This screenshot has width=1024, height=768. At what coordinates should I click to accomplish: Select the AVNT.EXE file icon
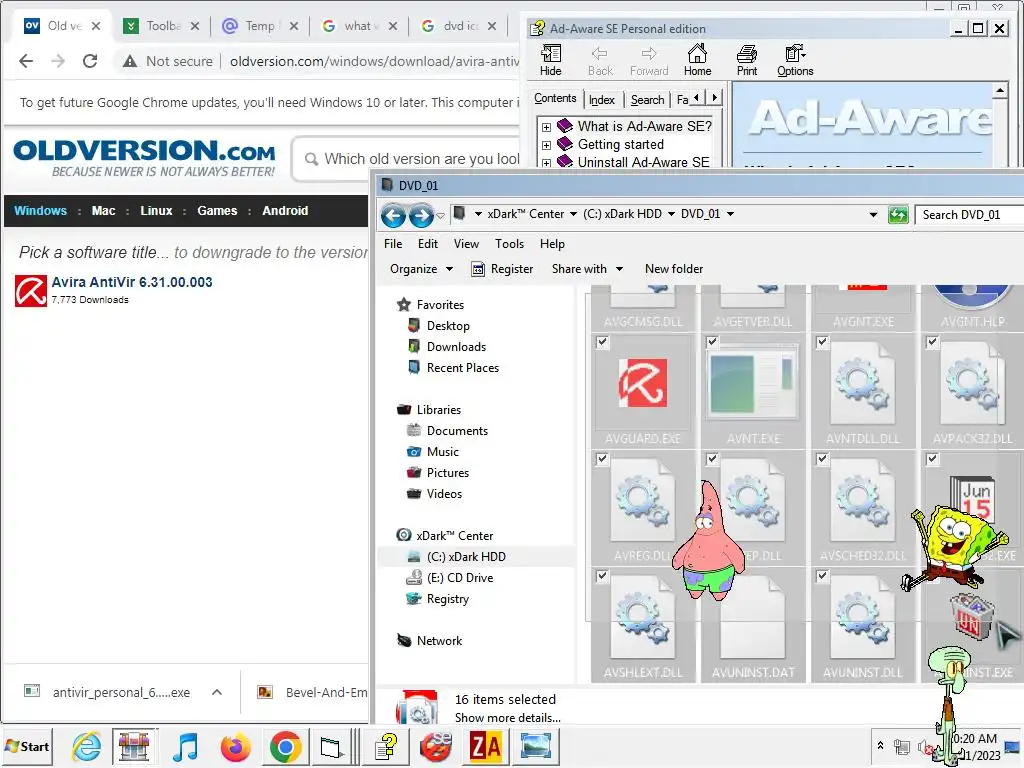753,383
